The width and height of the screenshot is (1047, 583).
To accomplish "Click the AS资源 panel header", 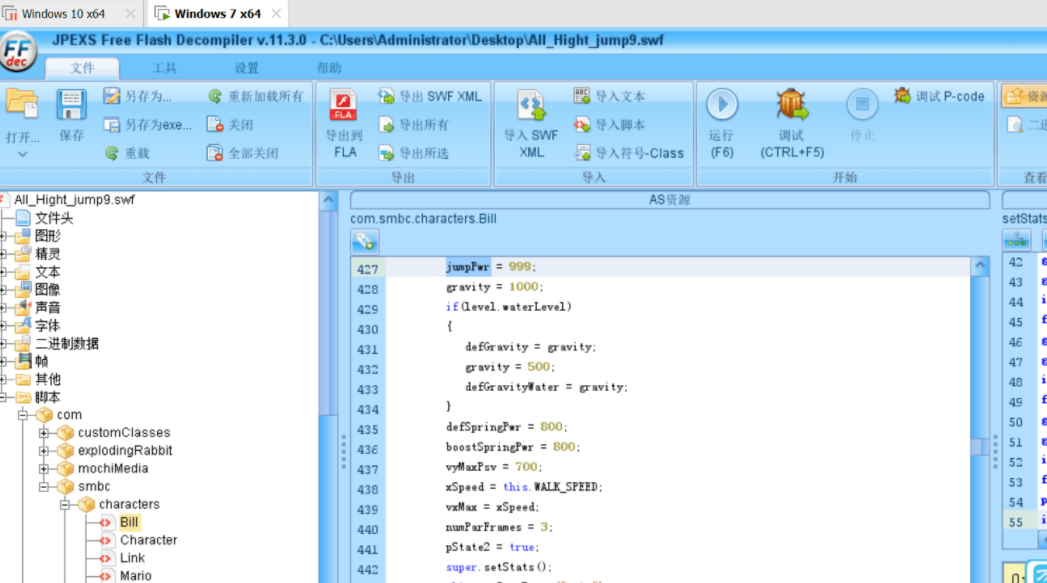I will (669, 200).
